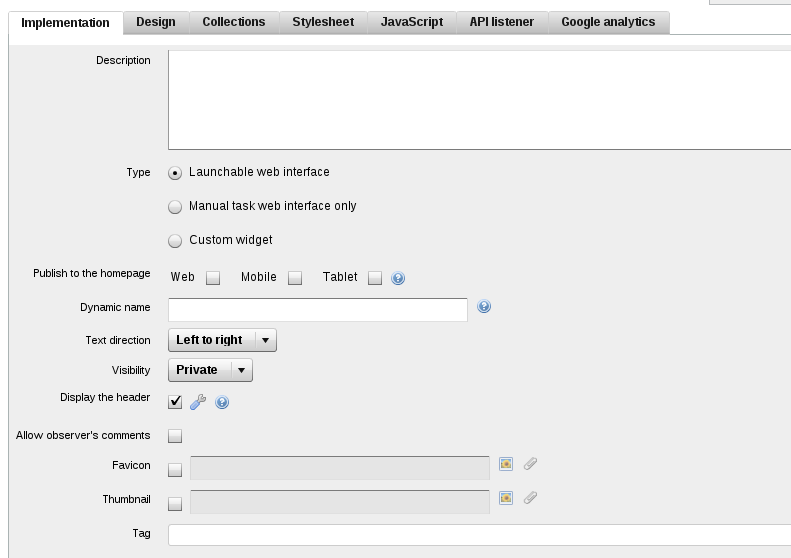Browse image for the Thumbnail field
This screenshot has height=558, width=791.
tap(506, 498)
